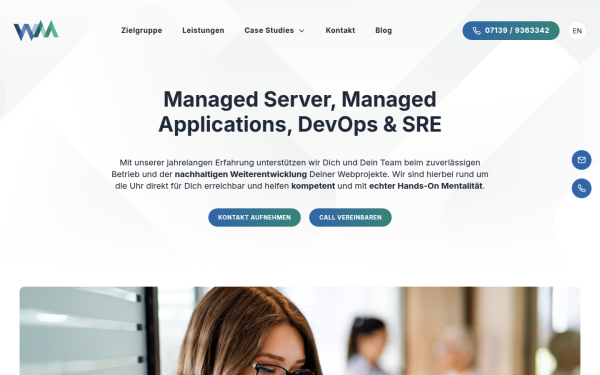The image size is (600, 375).
Task: Click the Call vereinbaren button
Action: [350, 217]
